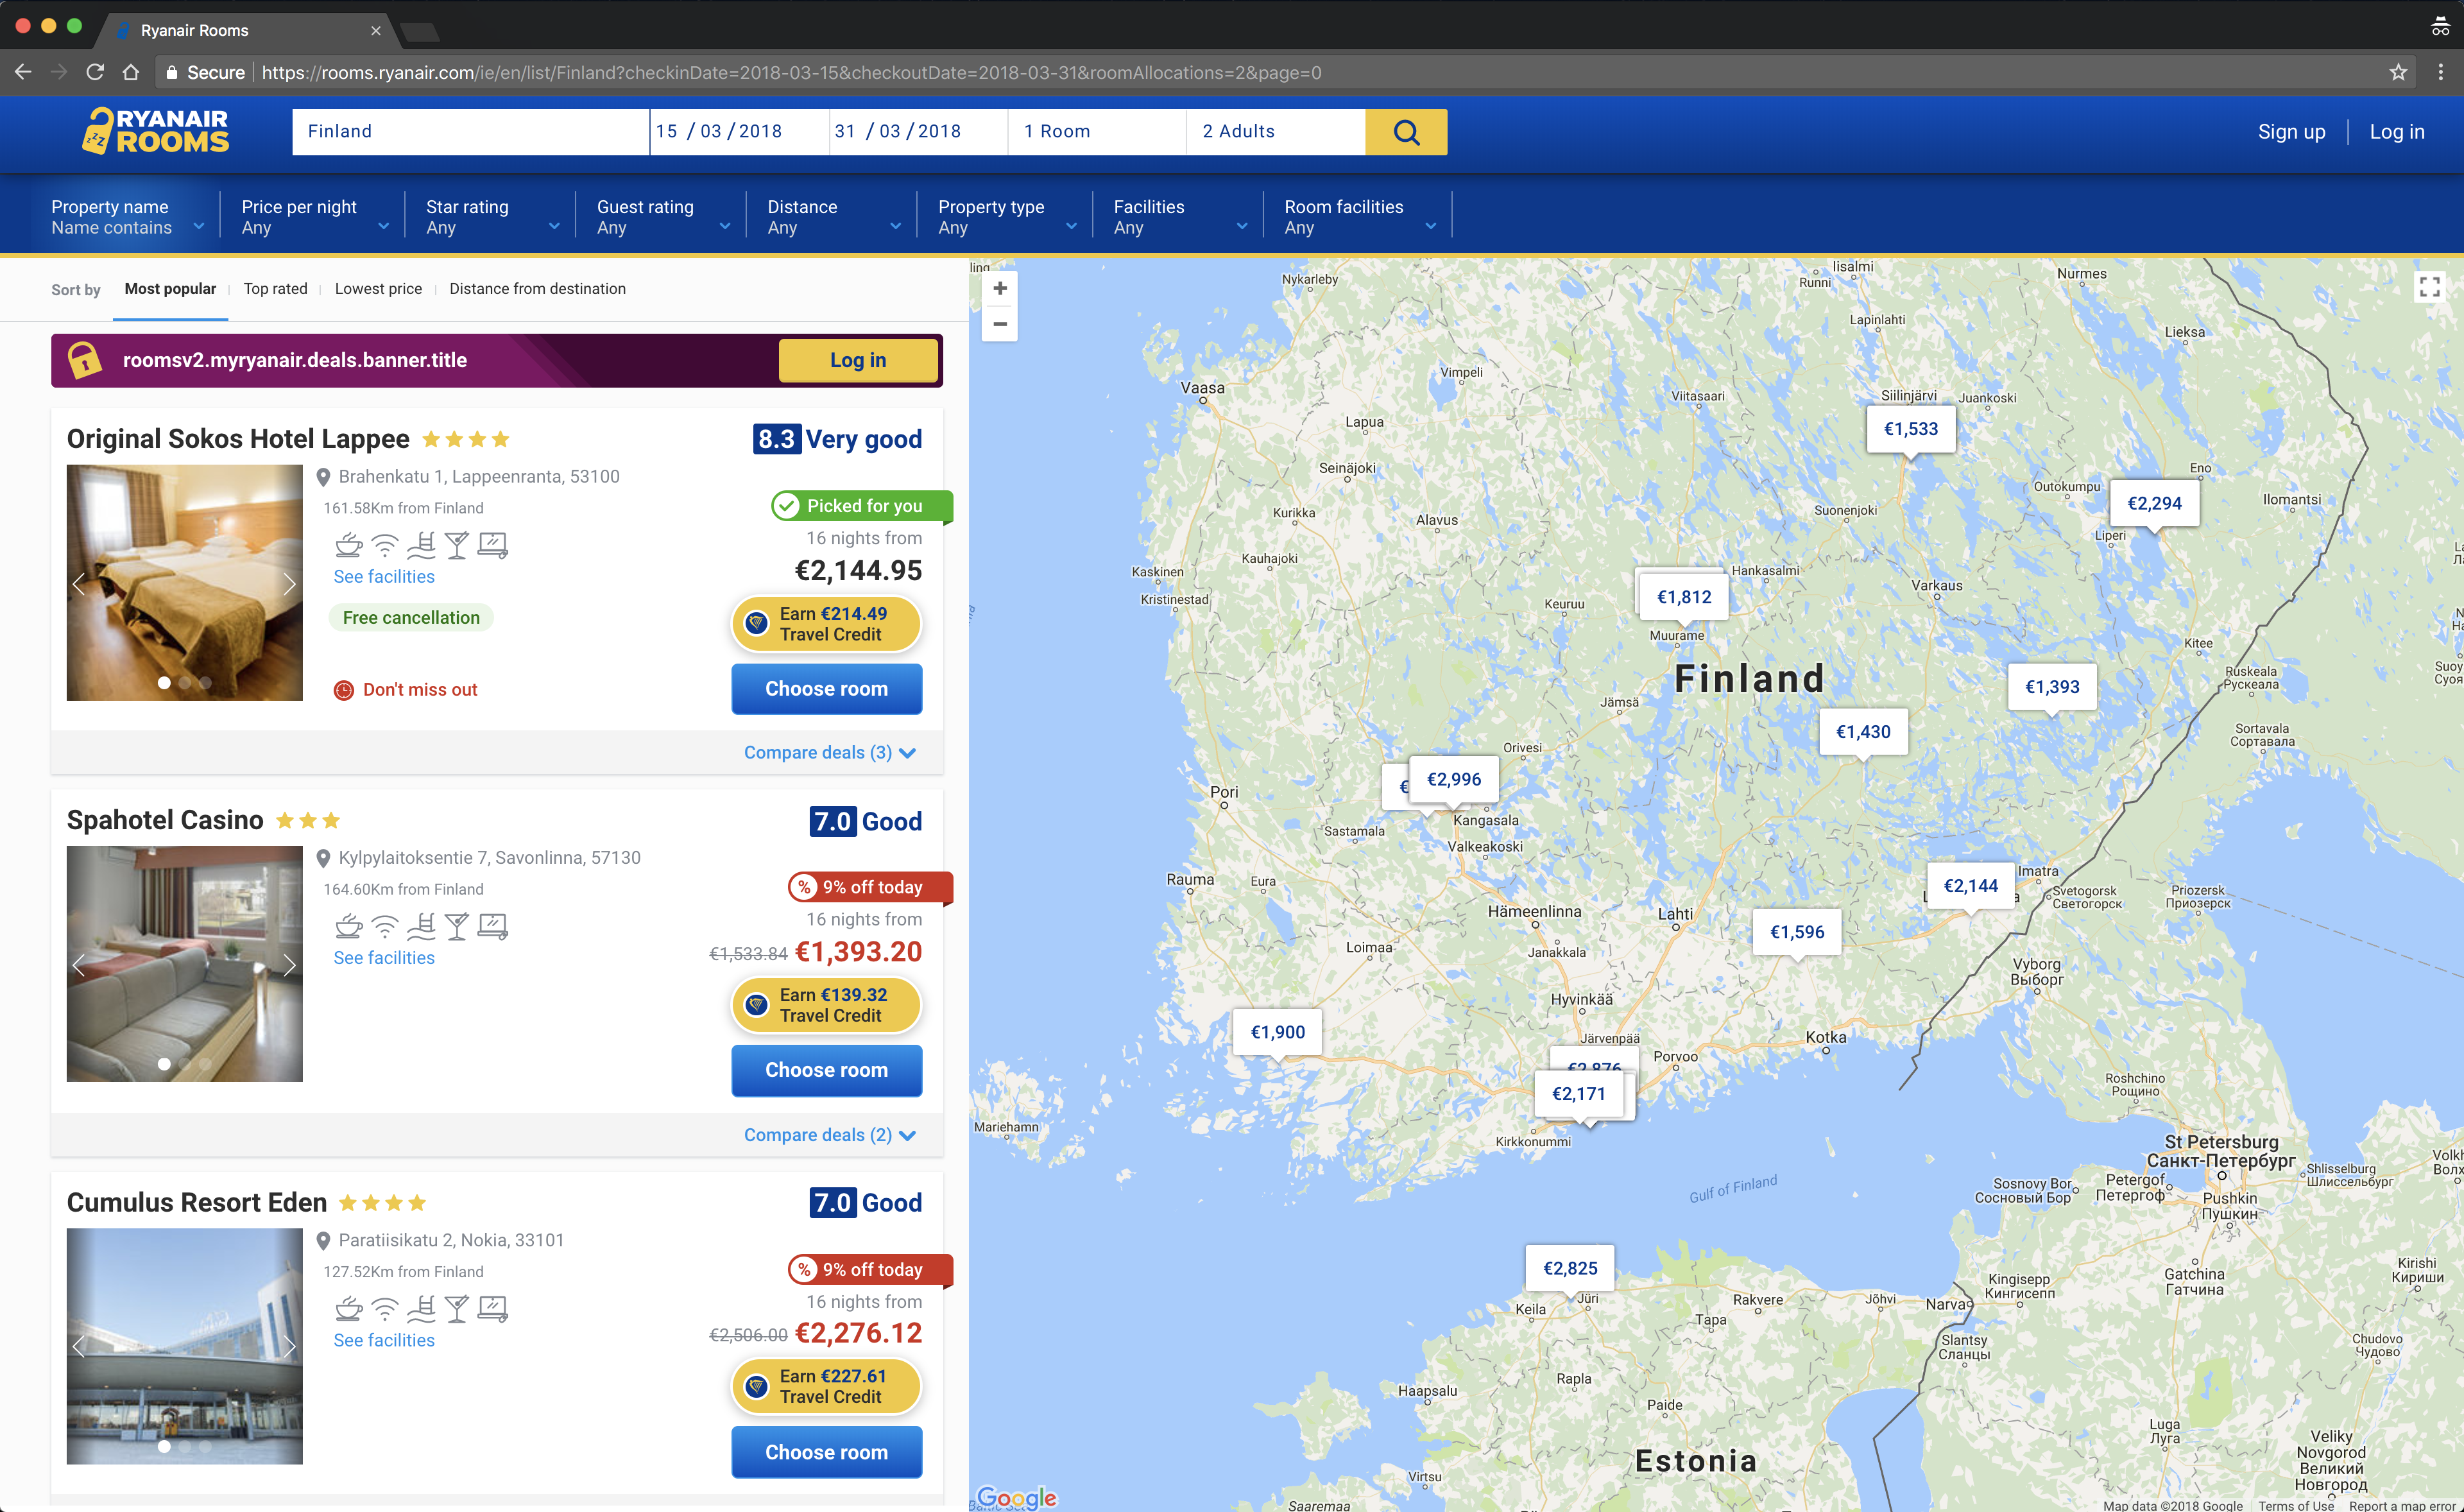
Task: Zoom out on the map
Action: [999, 324]
